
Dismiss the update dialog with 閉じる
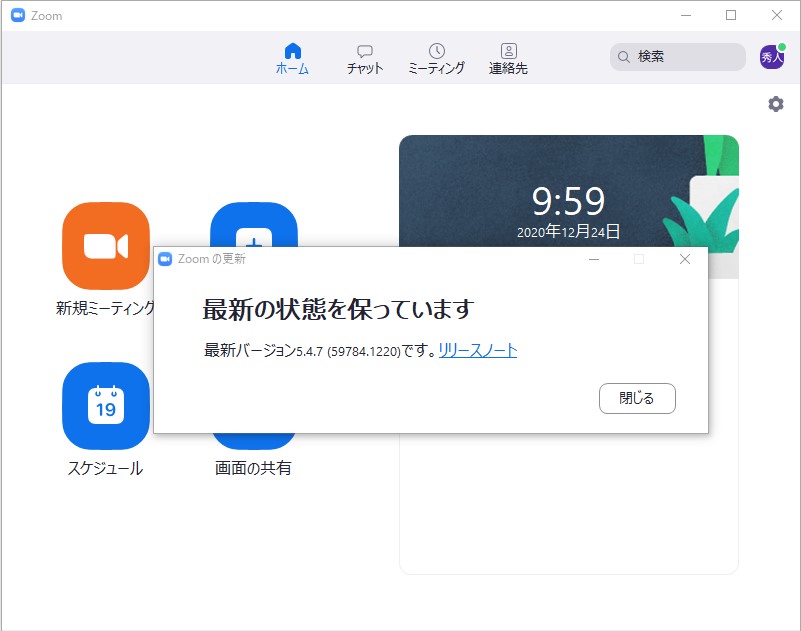pyautogui.click(x=637, y=398)
